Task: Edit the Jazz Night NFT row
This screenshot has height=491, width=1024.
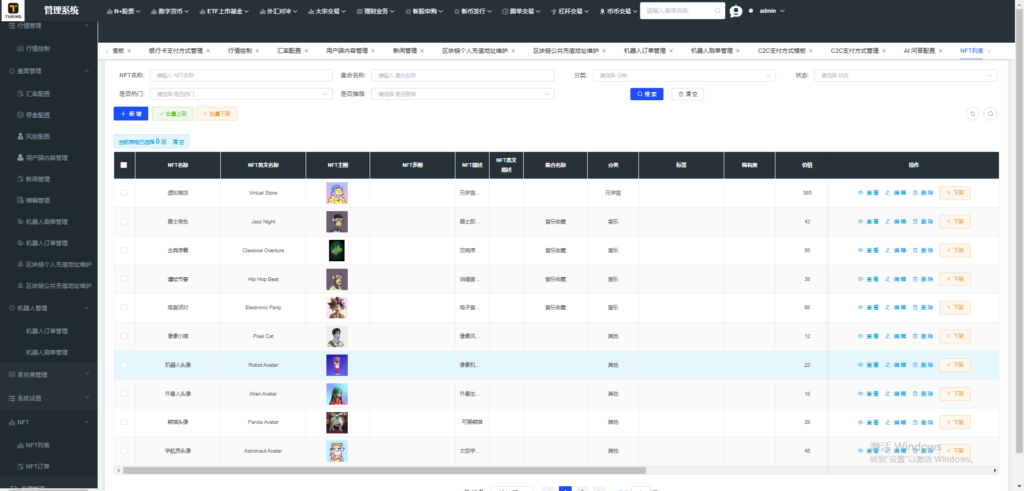Action: pyautogui.click(x=895, y=222)
